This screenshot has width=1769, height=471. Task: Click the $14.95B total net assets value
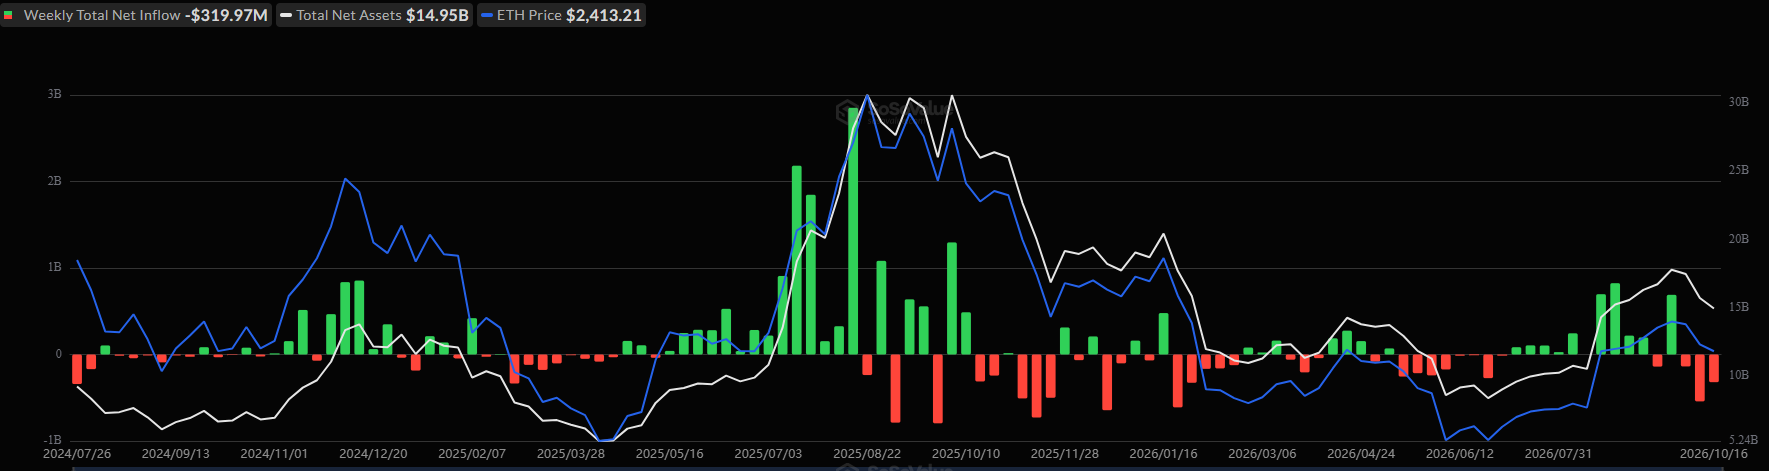(437, 15)
